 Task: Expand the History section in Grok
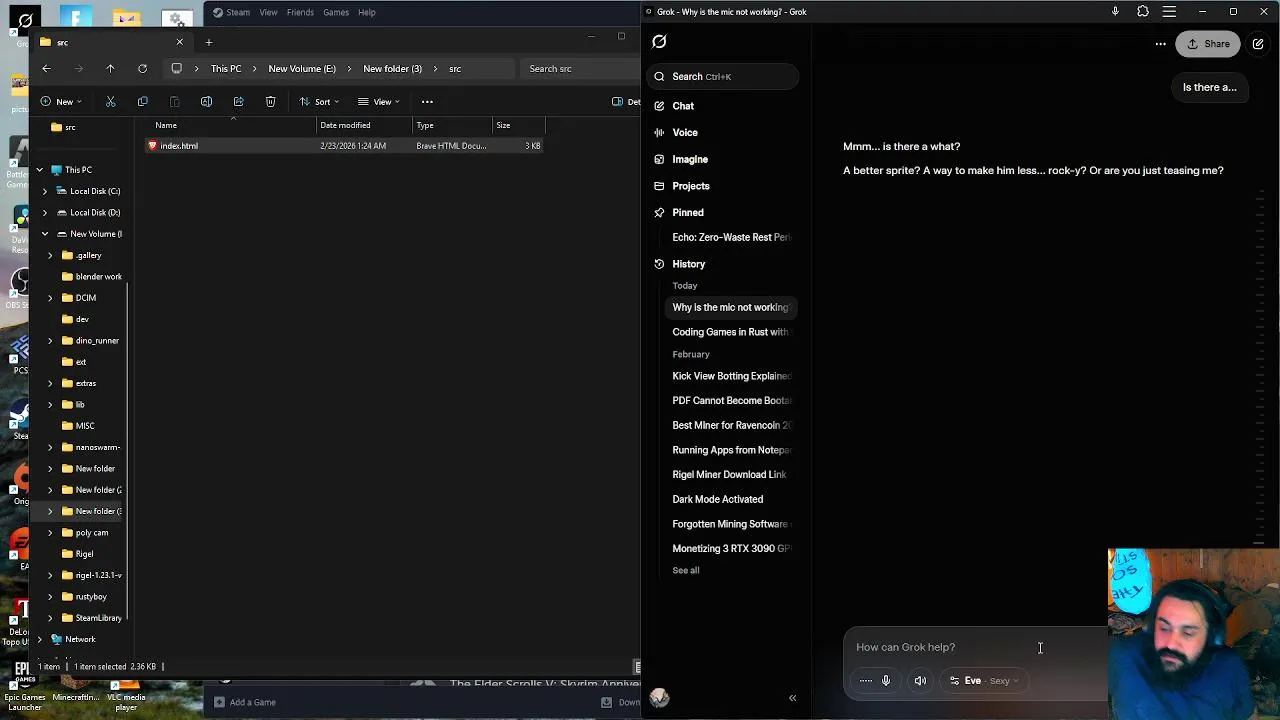[689, 264]
